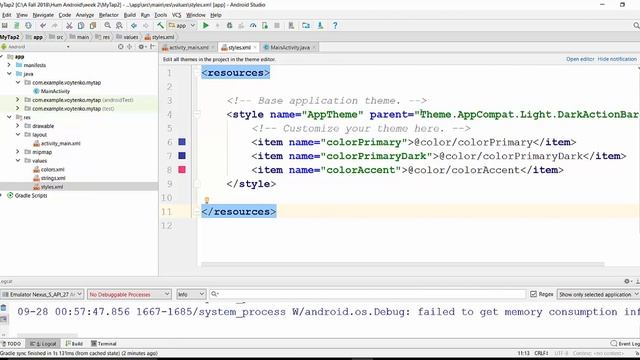The image size is (640, 360).
Task: Click the Find magnifier icon
Action: click(107, 26)
